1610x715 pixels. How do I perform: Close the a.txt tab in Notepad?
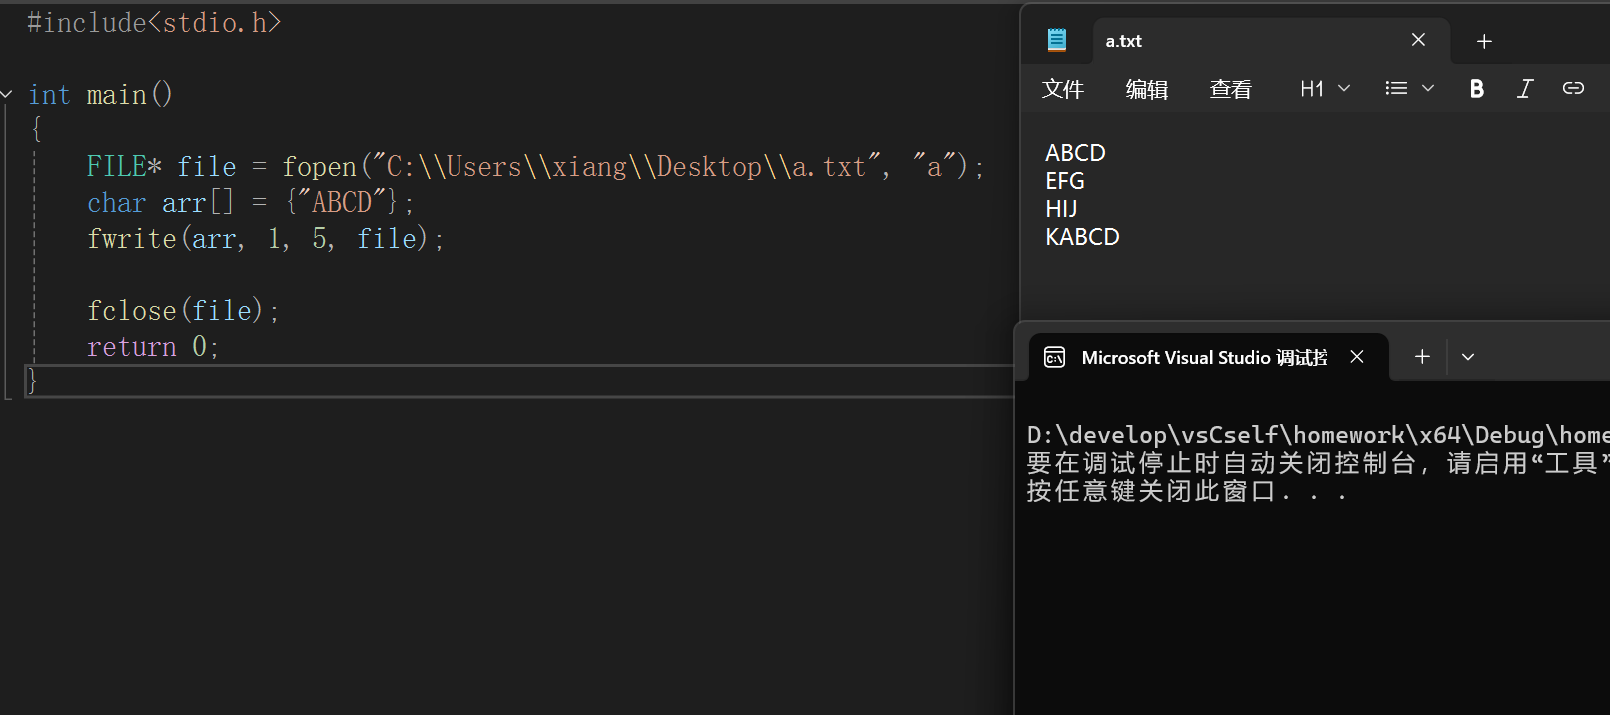tap(1418, 40)
